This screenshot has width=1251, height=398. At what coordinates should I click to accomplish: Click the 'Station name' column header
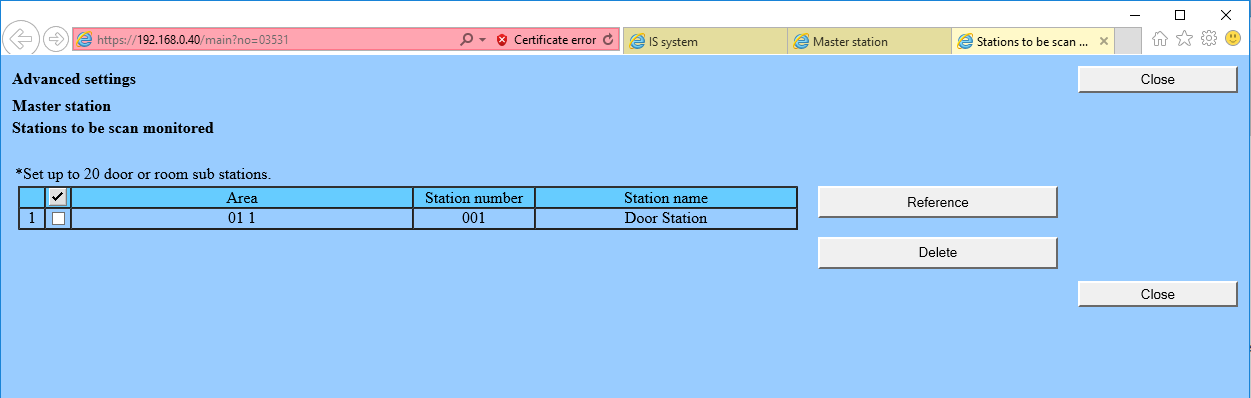coord(666,198)
